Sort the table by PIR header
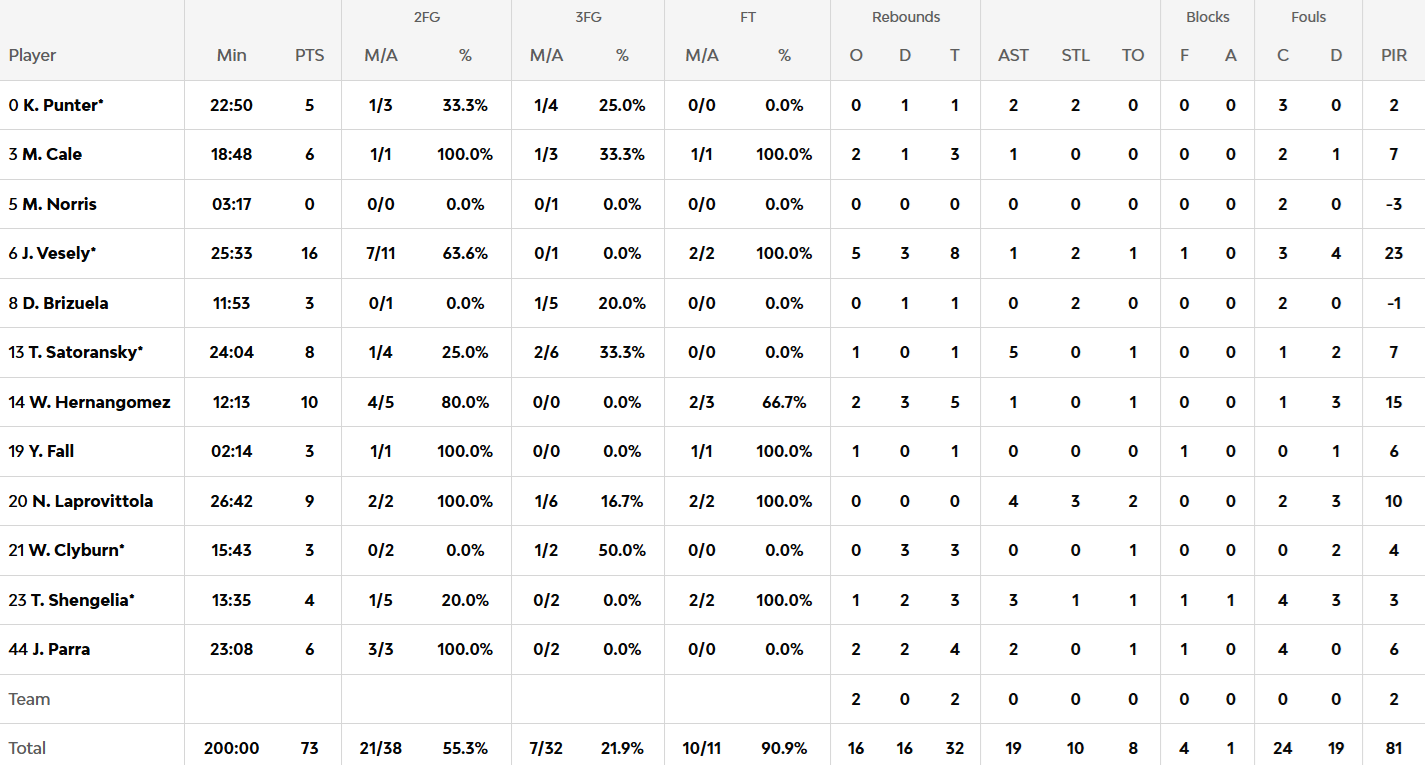The height and width of the screenshot is (765, 1425). tap(1394, 55)
